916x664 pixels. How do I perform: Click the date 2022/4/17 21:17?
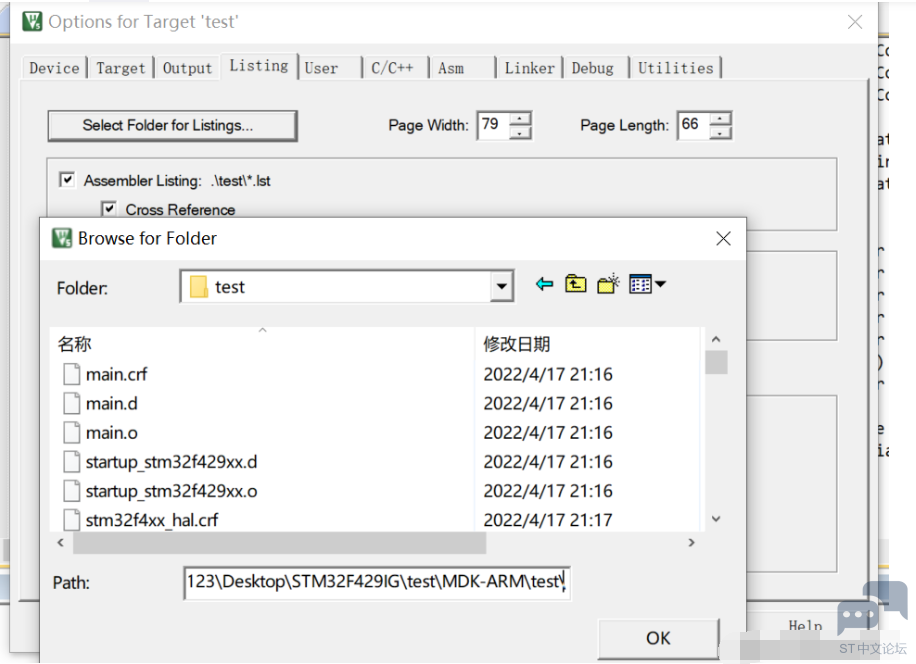[x=548, y=520]
